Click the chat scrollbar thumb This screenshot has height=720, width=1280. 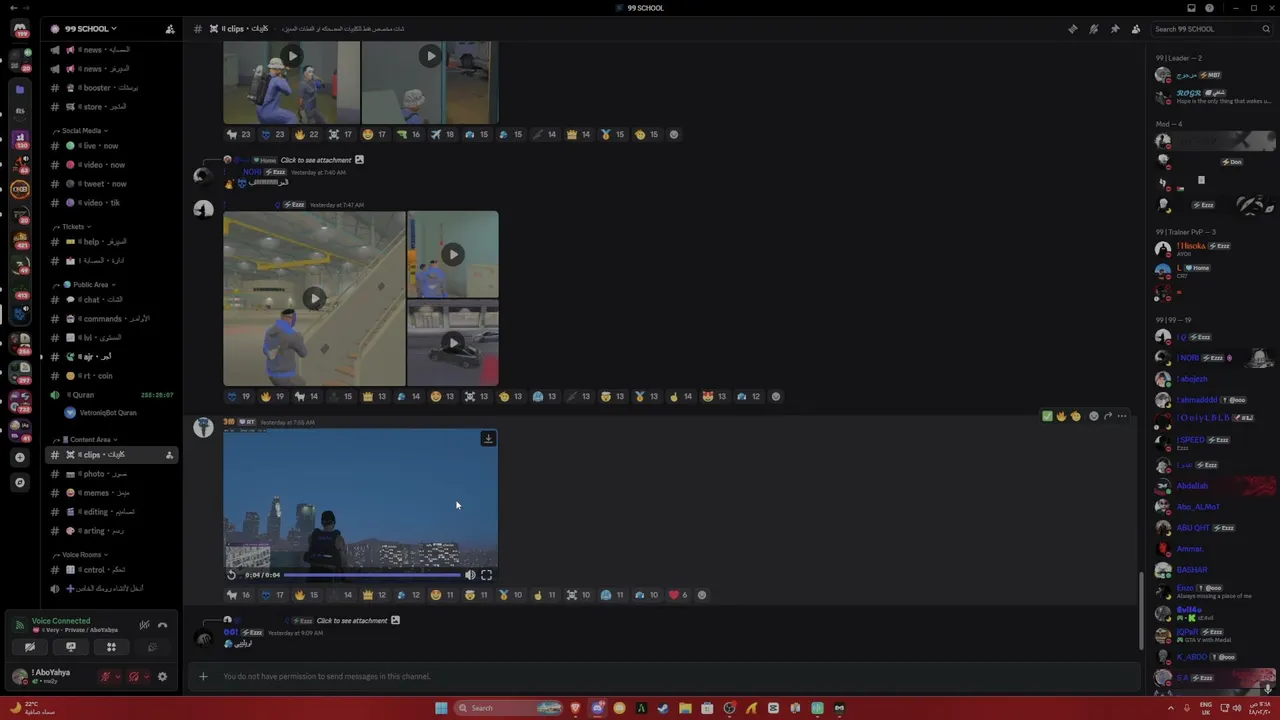(x=1141, y=610)
